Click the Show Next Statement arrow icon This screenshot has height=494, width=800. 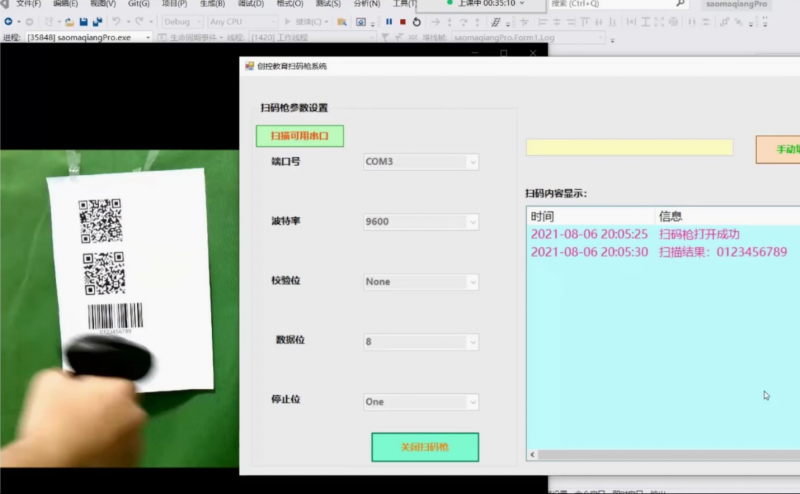[435, 22]
